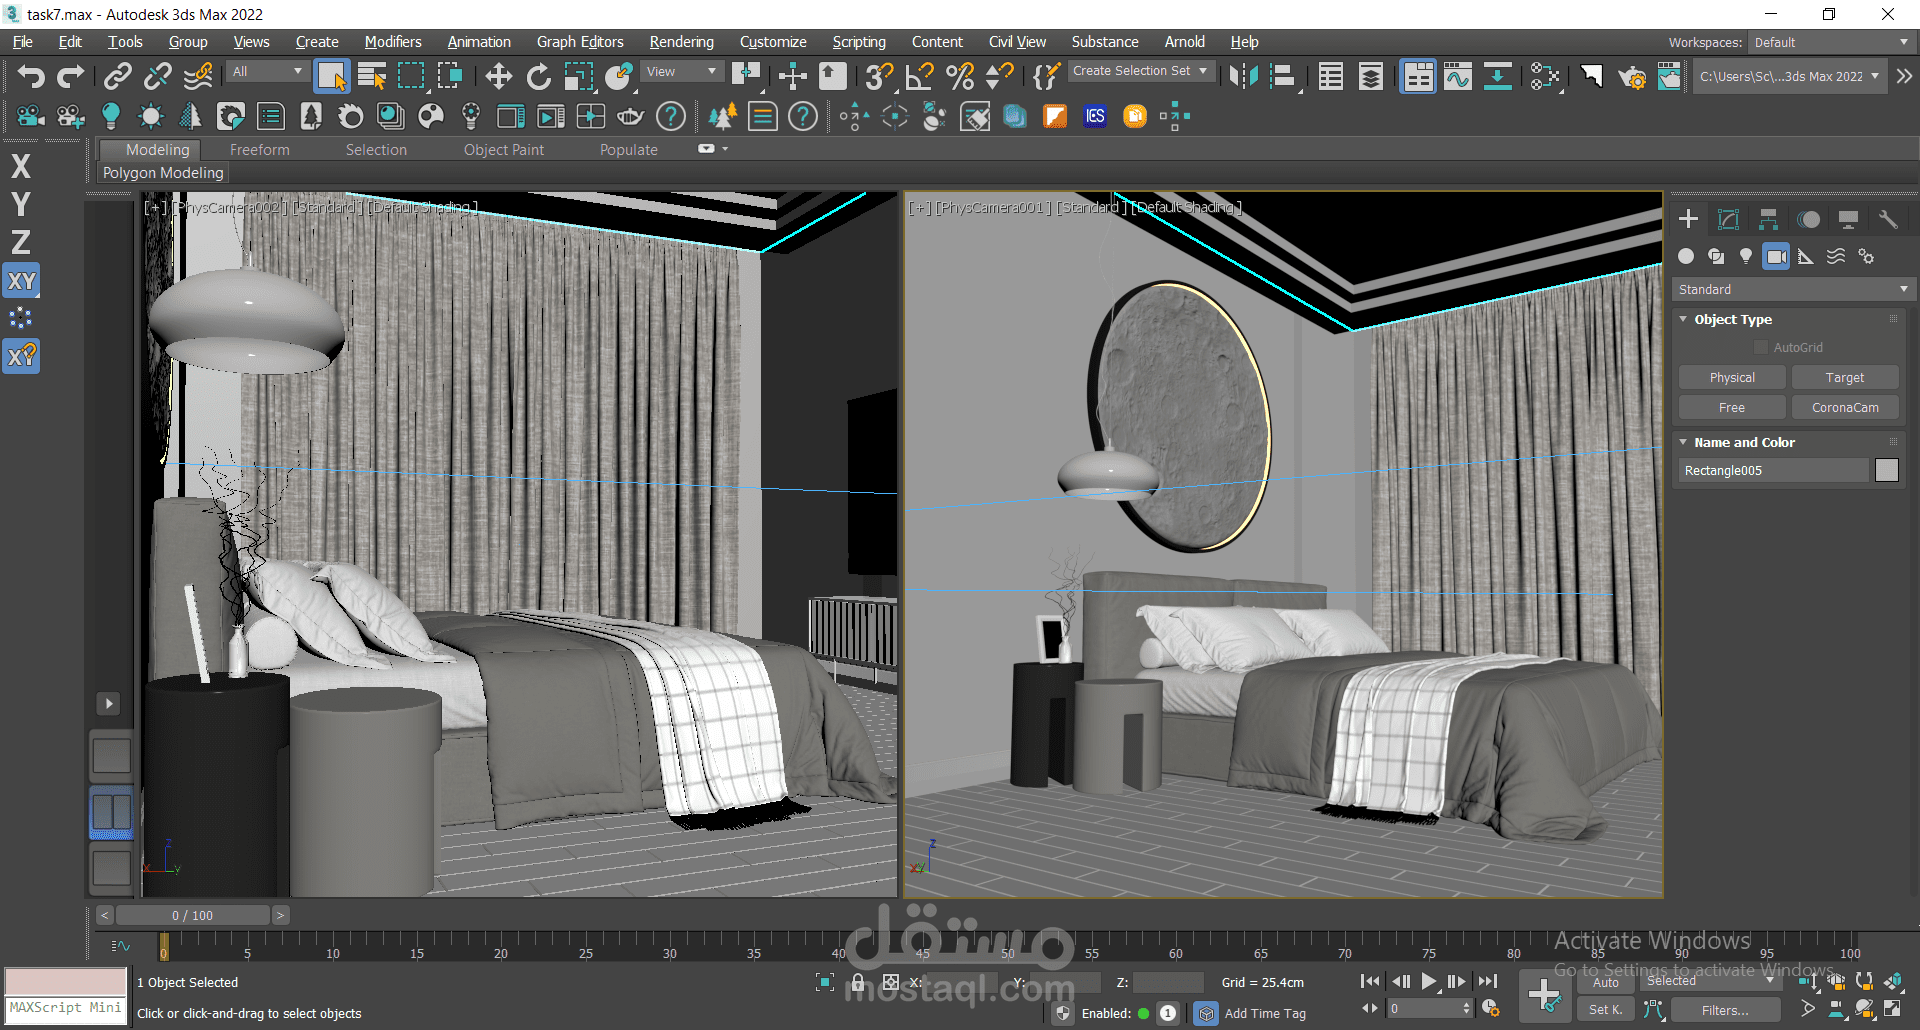Switch to the Modify command panel
1920x1030 pixels.
pyautogui.click(x=1728, y=220)
